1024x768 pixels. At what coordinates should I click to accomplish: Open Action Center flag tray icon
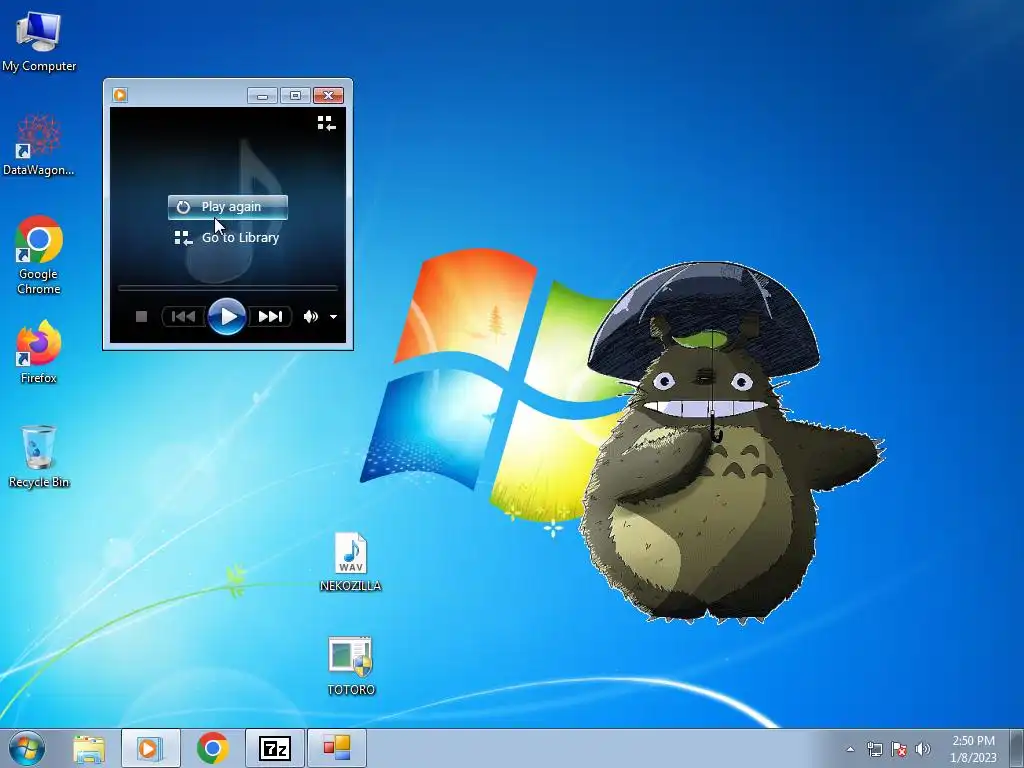[899, 749]
